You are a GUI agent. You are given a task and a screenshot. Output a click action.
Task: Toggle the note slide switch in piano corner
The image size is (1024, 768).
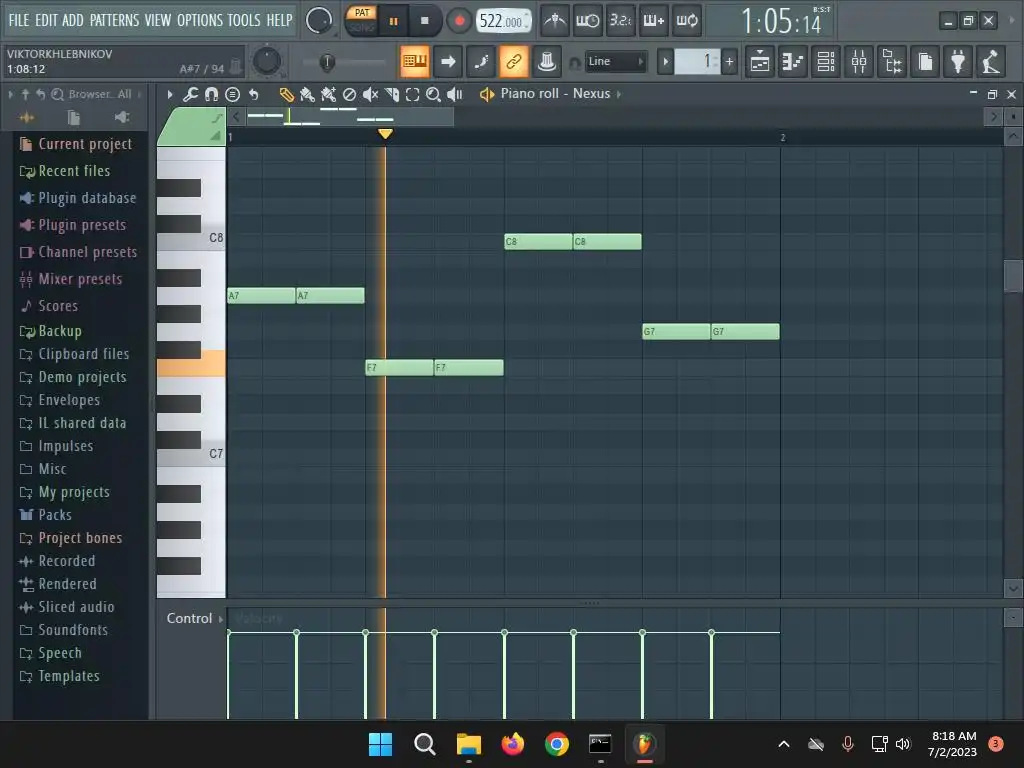pyautogui.click(x=217, y=118)
